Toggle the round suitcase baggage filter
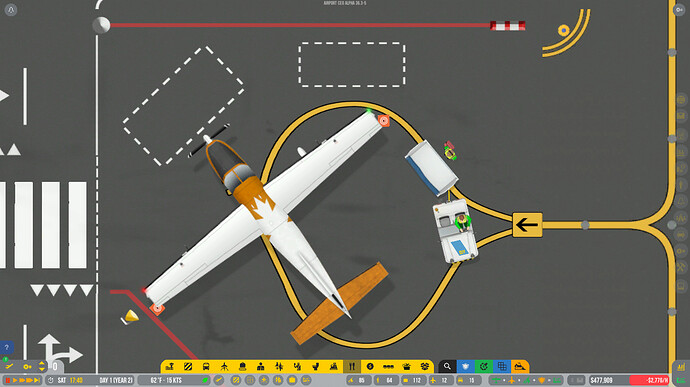 [292, 380]
